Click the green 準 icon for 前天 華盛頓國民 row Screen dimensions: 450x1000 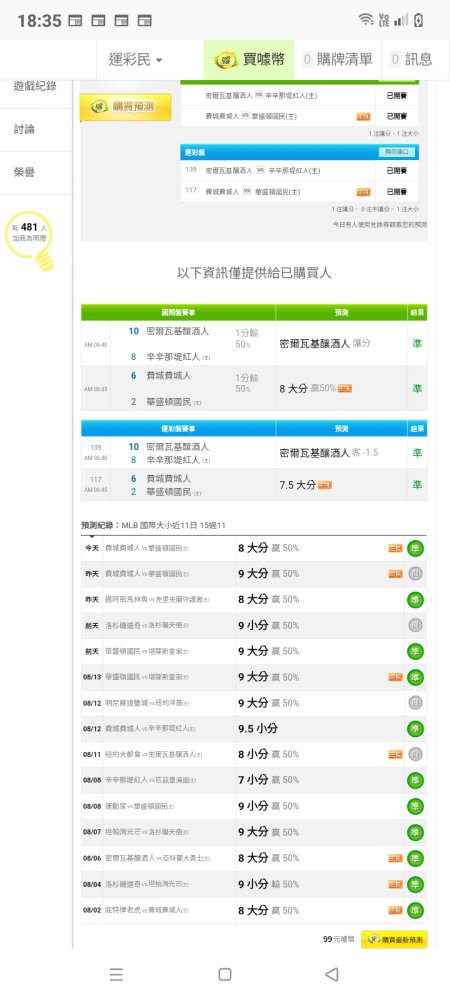coord(416,651)
